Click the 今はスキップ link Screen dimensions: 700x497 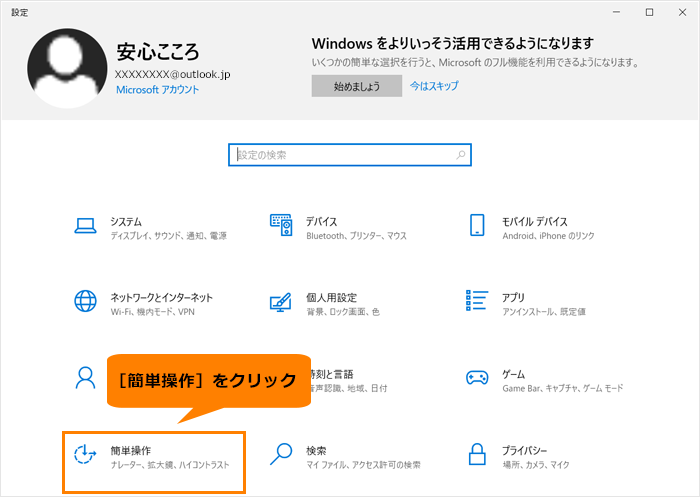(x=434, y=86)
